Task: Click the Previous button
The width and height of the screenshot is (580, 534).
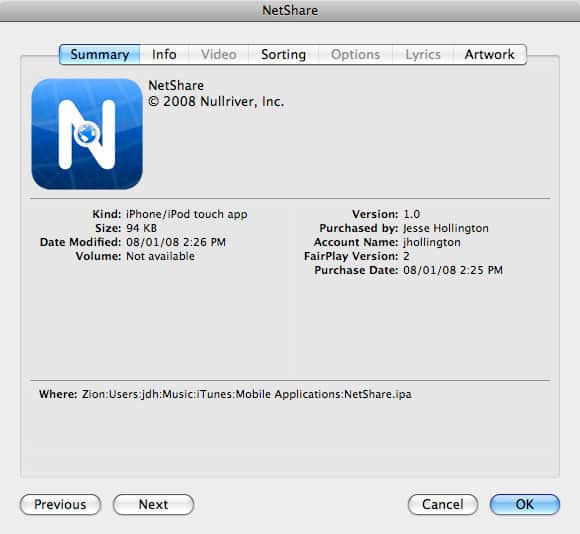Action: point(60,504)
